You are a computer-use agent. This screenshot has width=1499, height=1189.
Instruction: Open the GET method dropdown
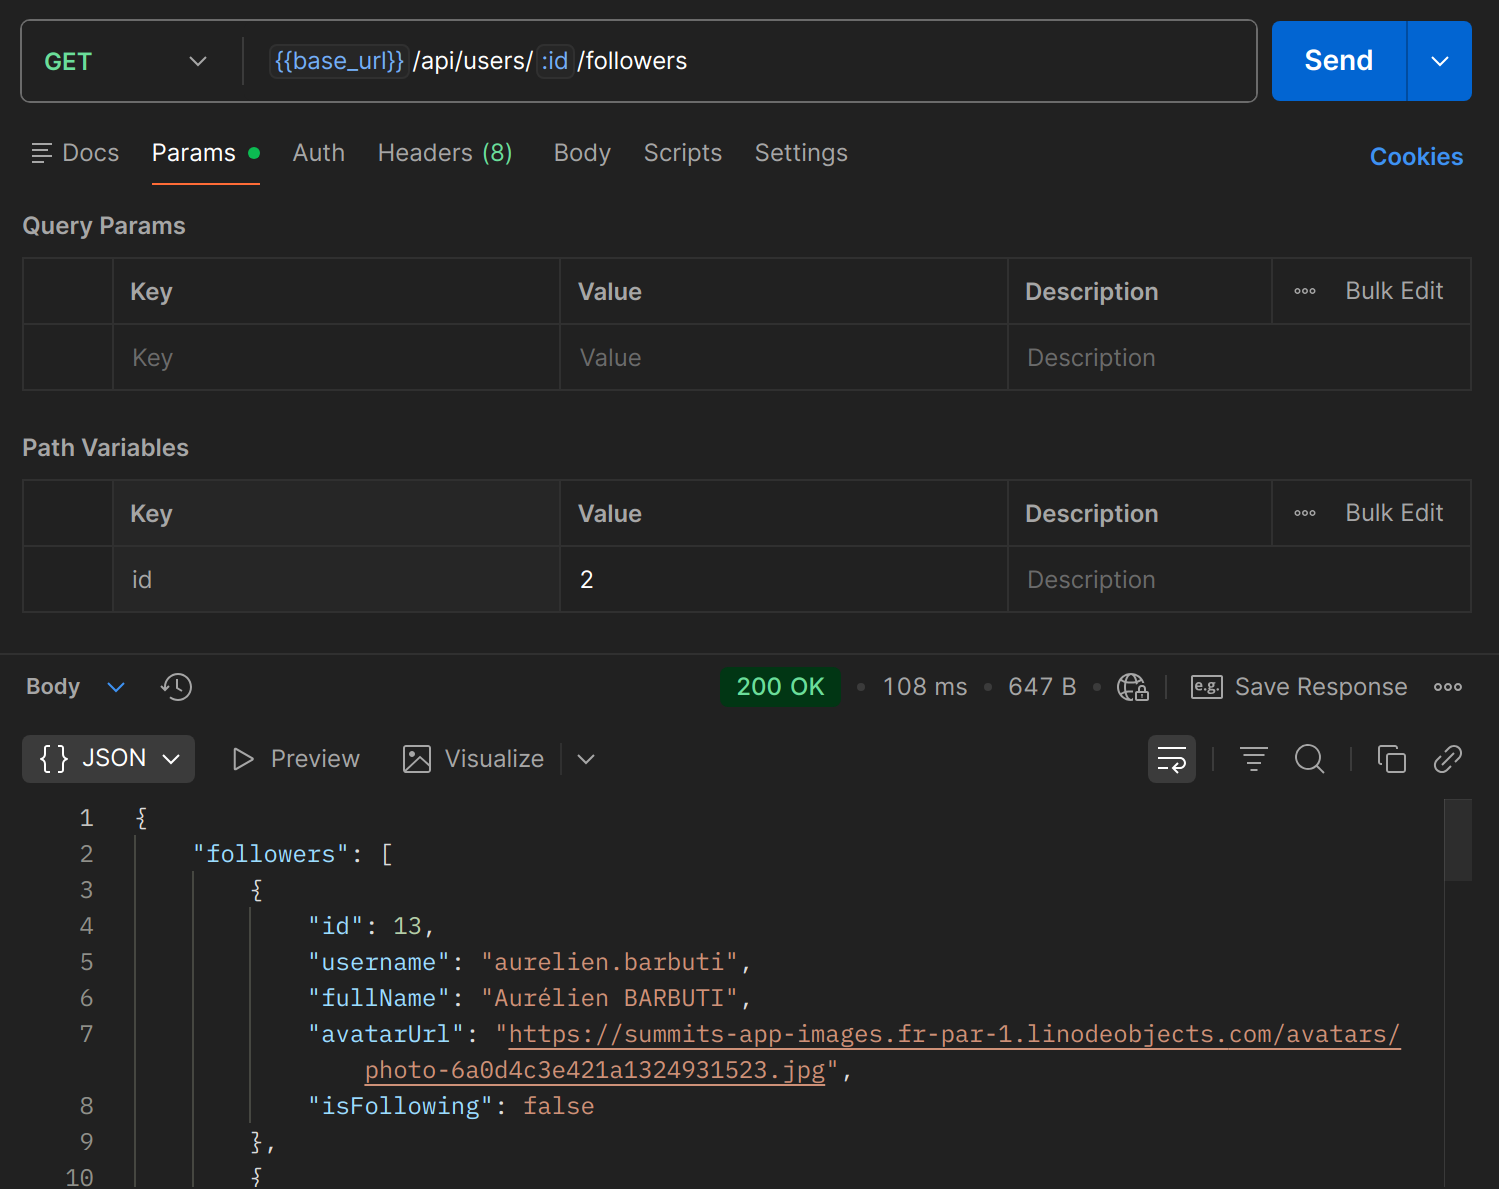pyautogui.click(x=126, y=61)
